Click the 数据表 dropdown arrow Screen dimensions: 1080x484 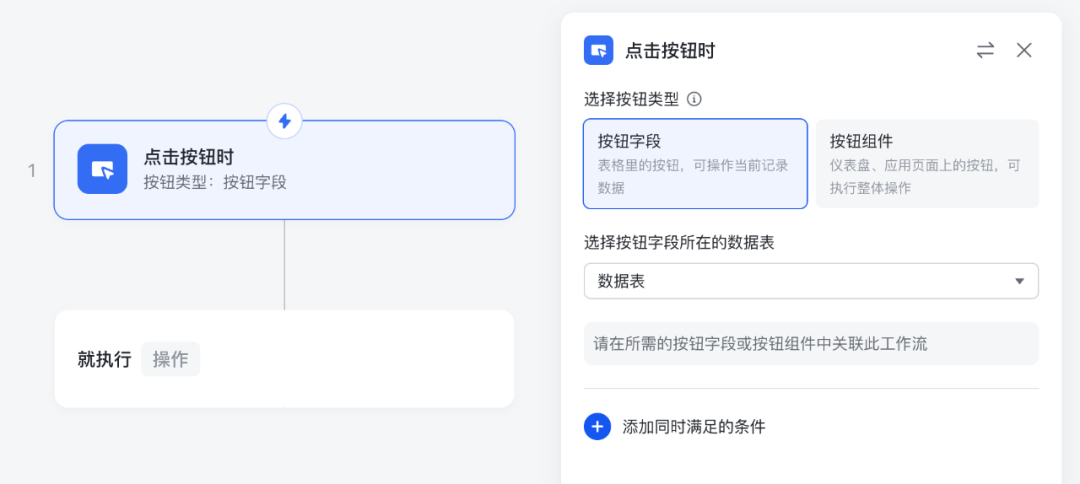pos(1019,281)
